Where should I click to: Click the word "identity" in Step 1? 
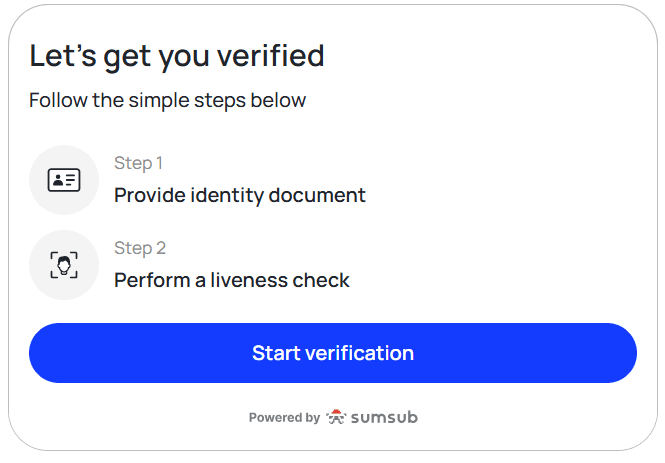[x=228, y=195]
